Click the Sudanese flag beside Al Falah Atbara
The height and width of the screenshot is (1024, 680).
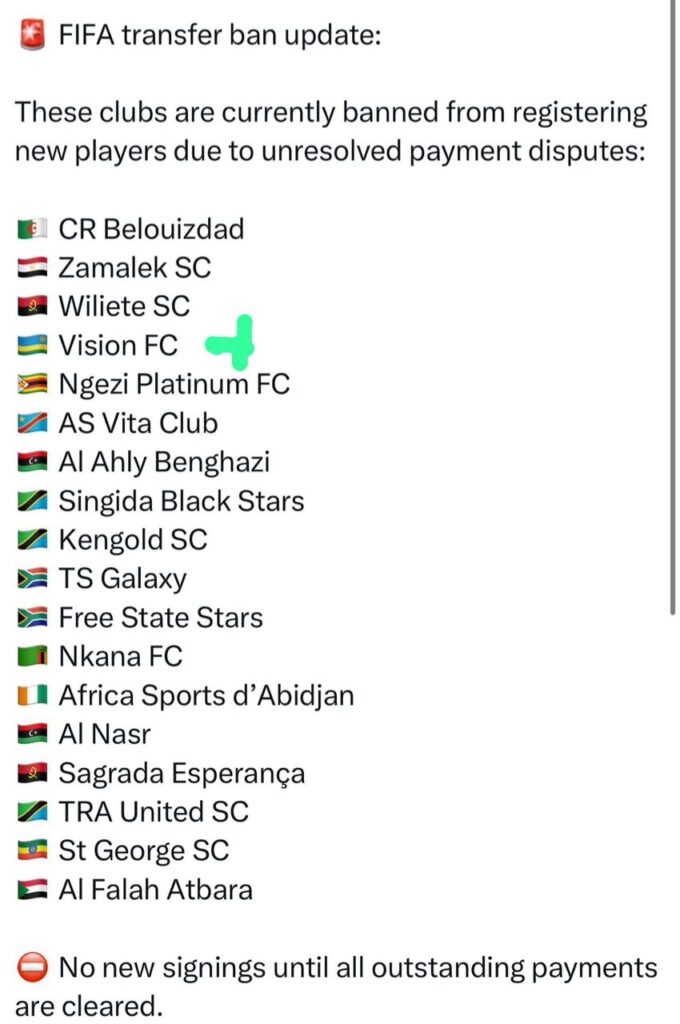[32, 890]
